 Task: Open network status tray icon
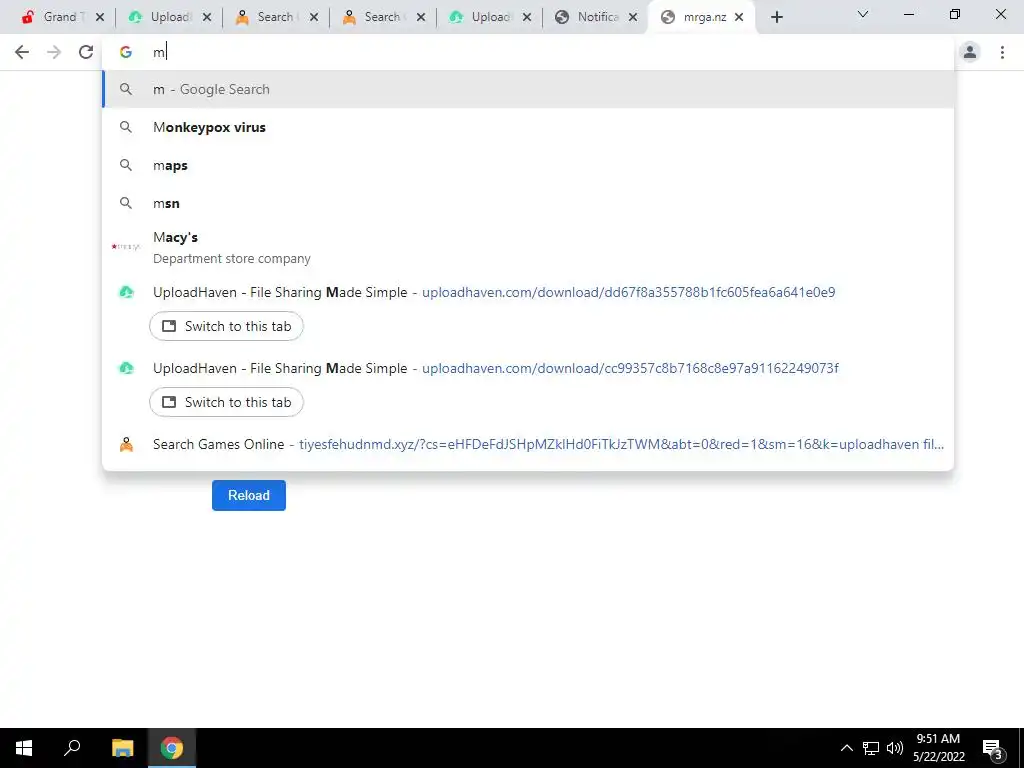[871, 748]
